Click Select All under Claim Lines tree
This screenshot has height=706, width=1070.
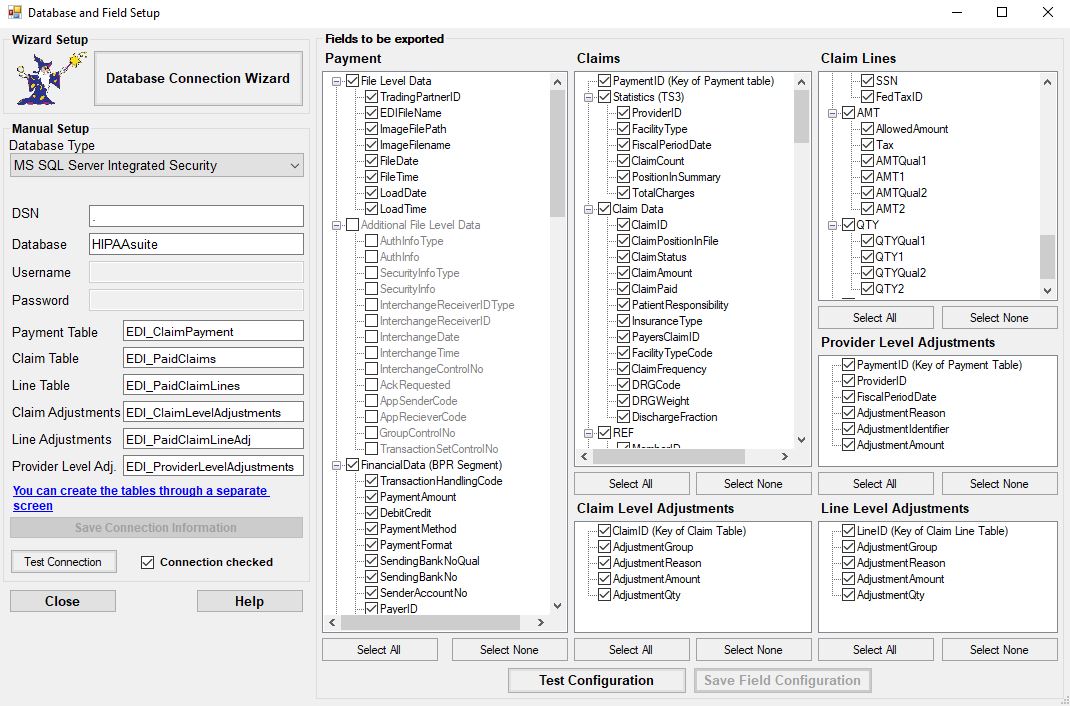tap(876, 318)
